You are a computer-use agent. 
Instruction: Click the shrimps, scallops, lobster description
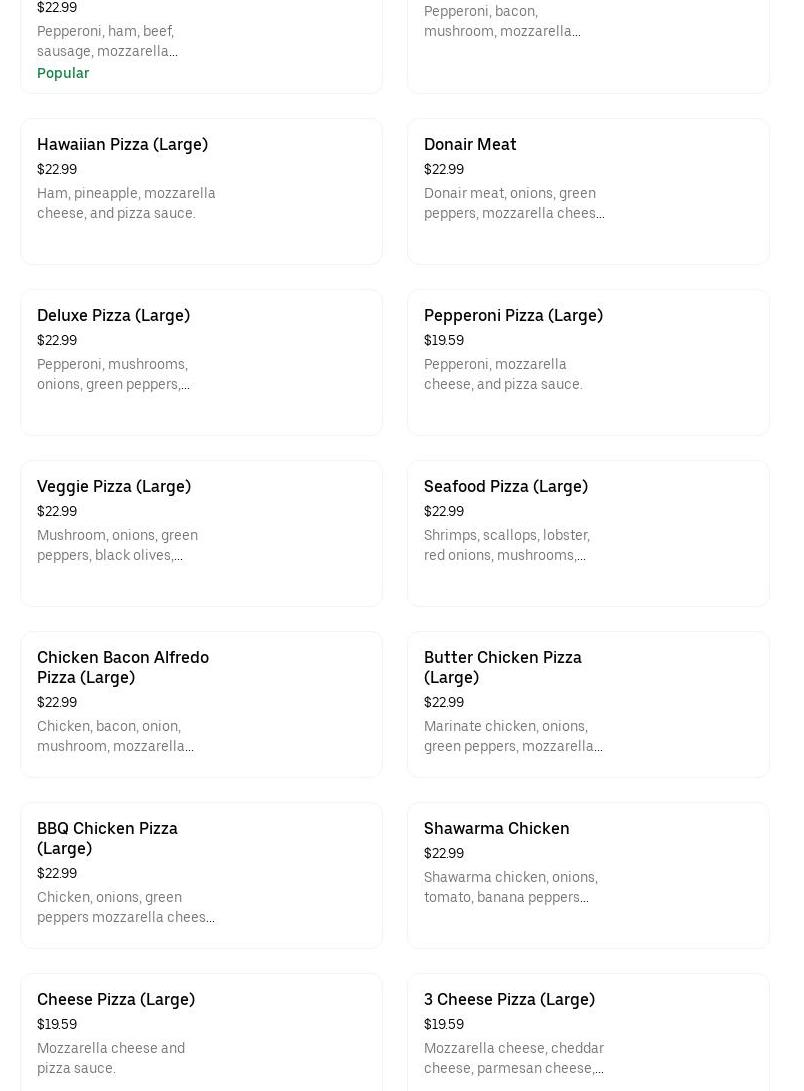(506, 545)
